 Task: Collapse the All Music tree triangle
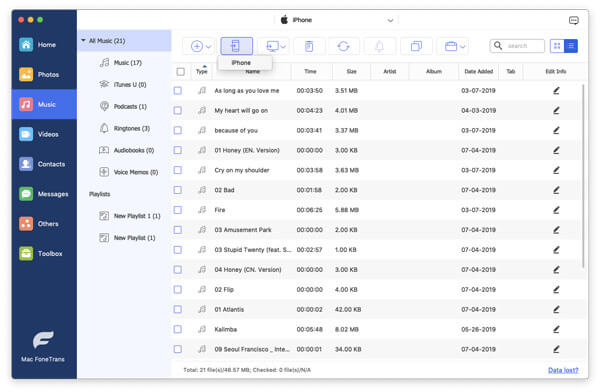(x=83, y=41)
